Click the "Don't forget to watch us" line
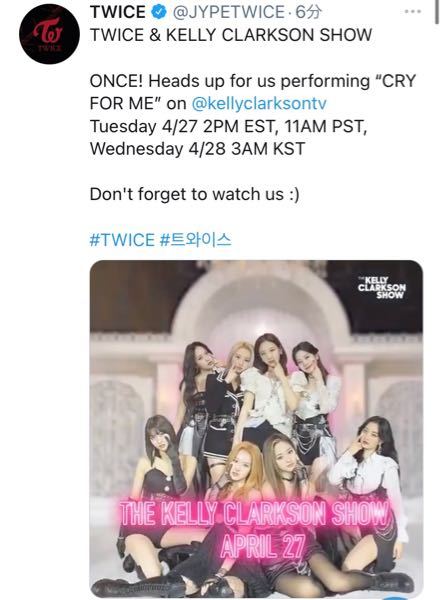Screen dimensions: 443x600 pyautogui.click(x=194, y=194)
